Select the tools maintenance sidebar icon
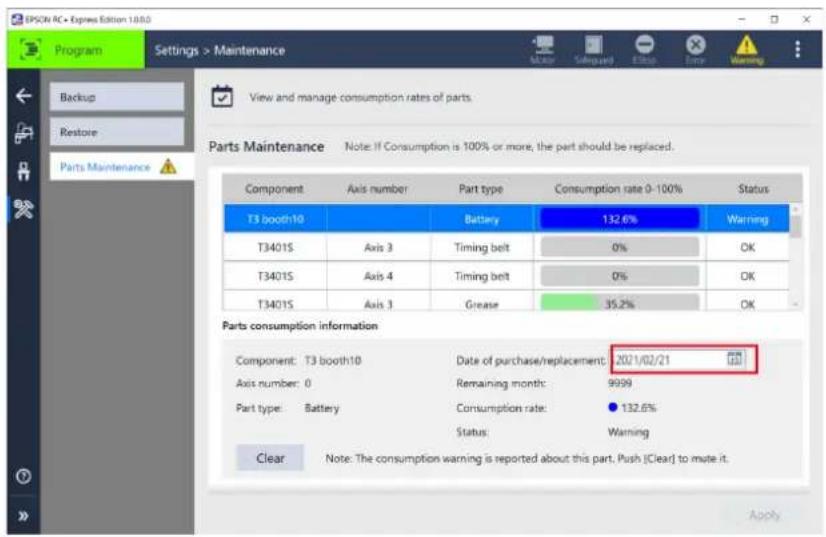 click(x=24, y=209)
